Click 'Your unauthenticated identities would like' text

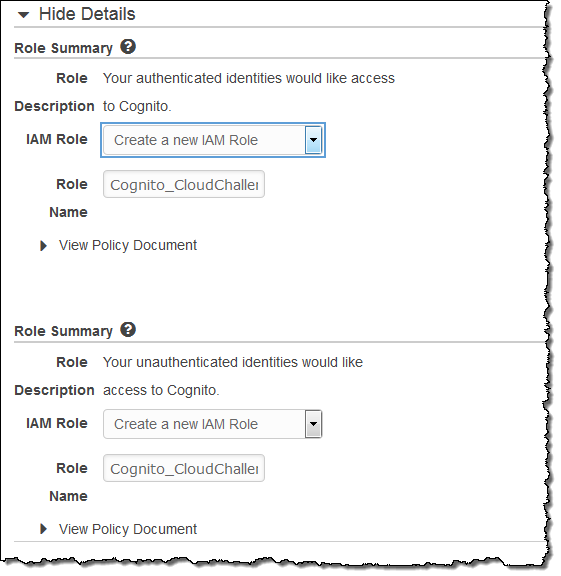[x=233, y=362]
